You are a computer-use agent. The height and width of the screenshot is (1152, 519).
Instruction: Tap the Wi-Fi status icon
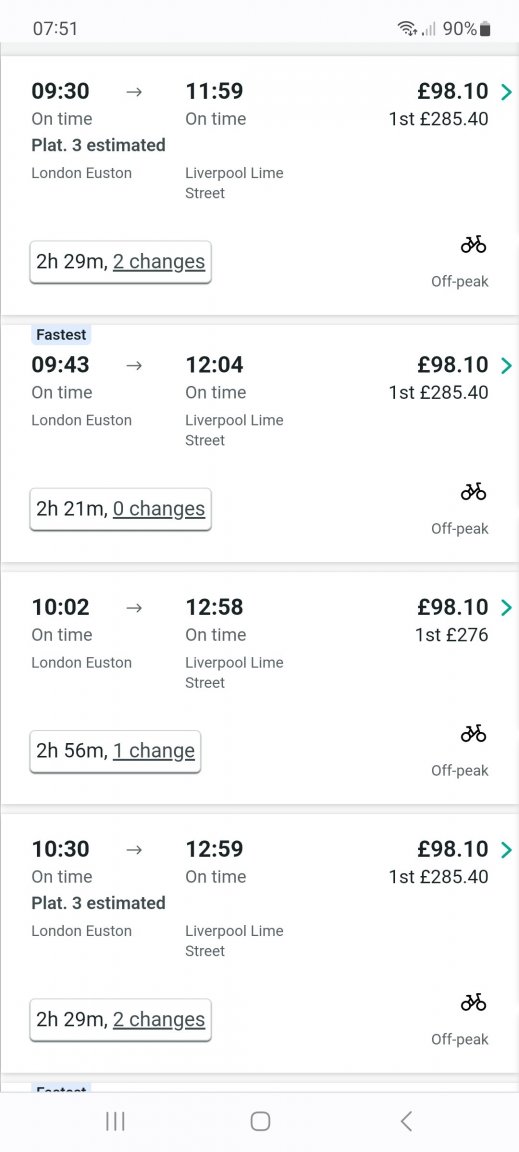point(407,29)
